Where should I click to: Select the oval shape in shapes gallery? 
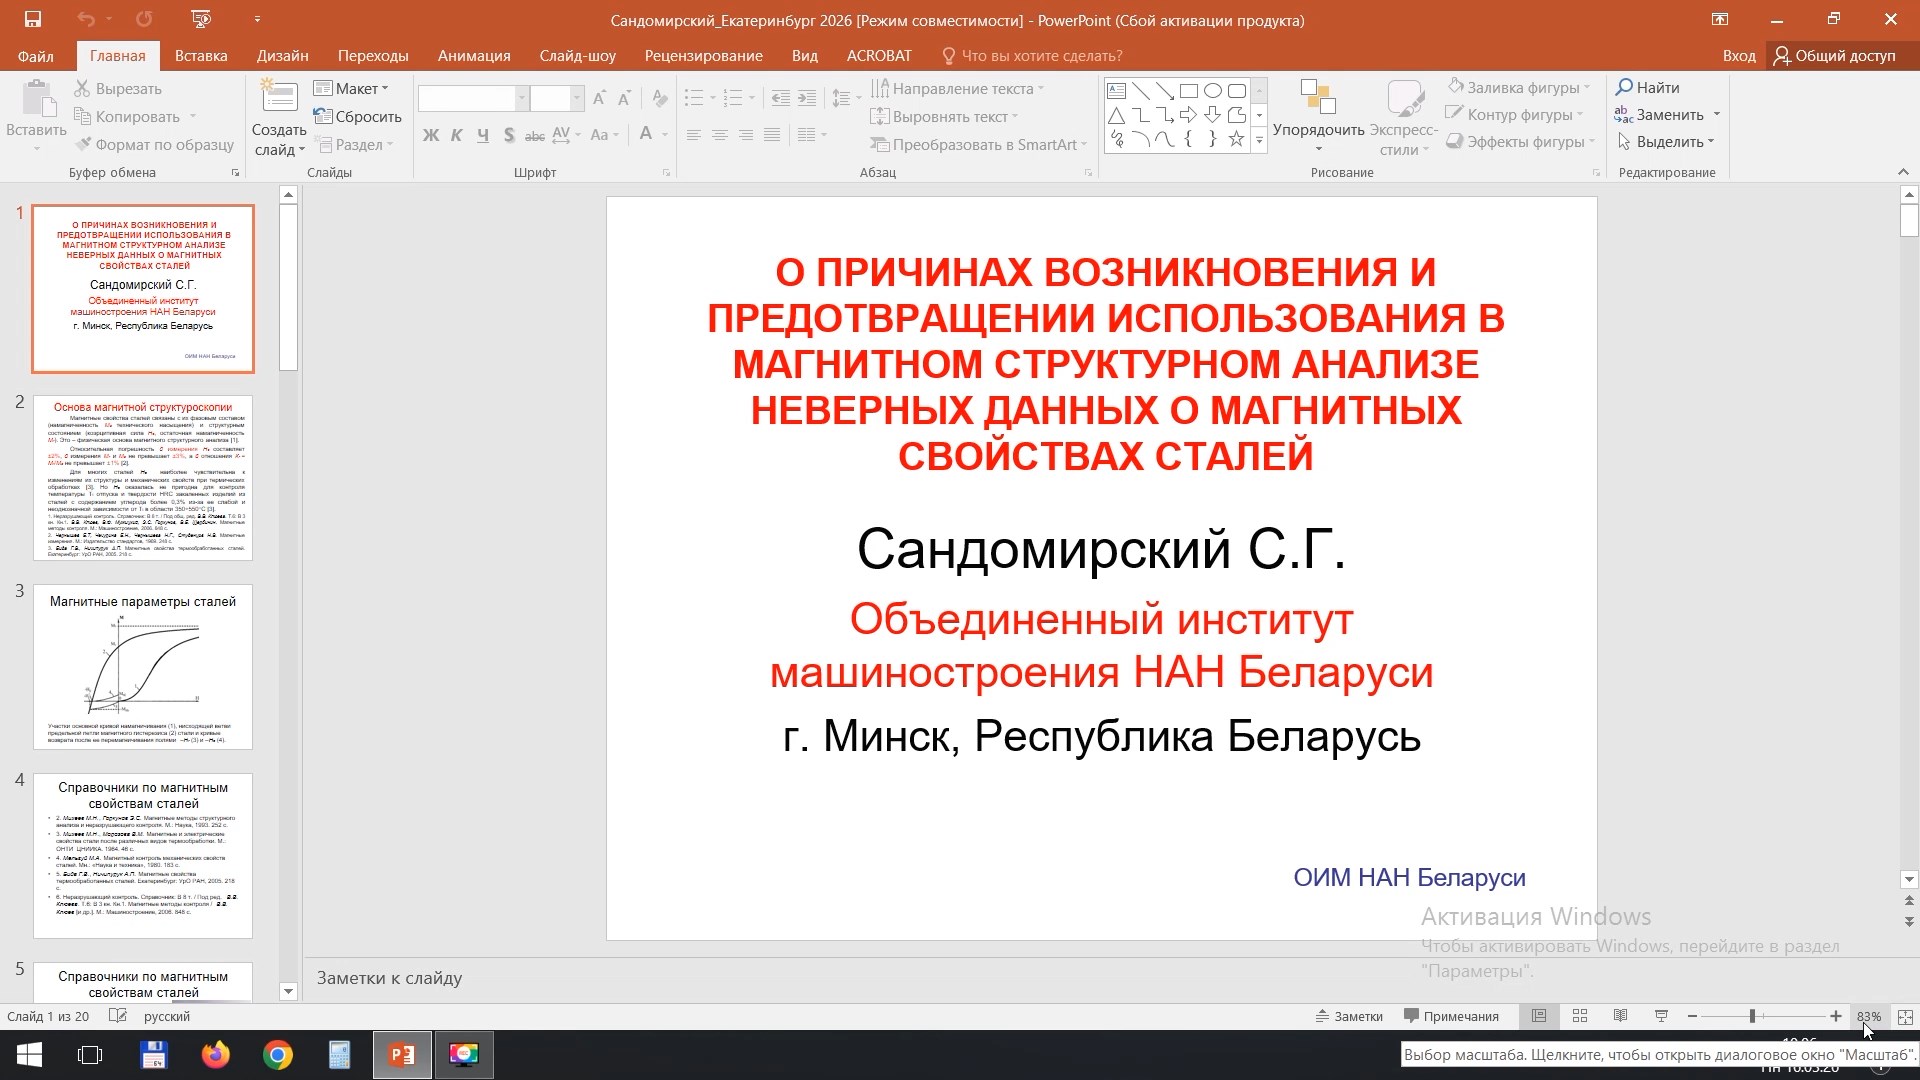1212,90
